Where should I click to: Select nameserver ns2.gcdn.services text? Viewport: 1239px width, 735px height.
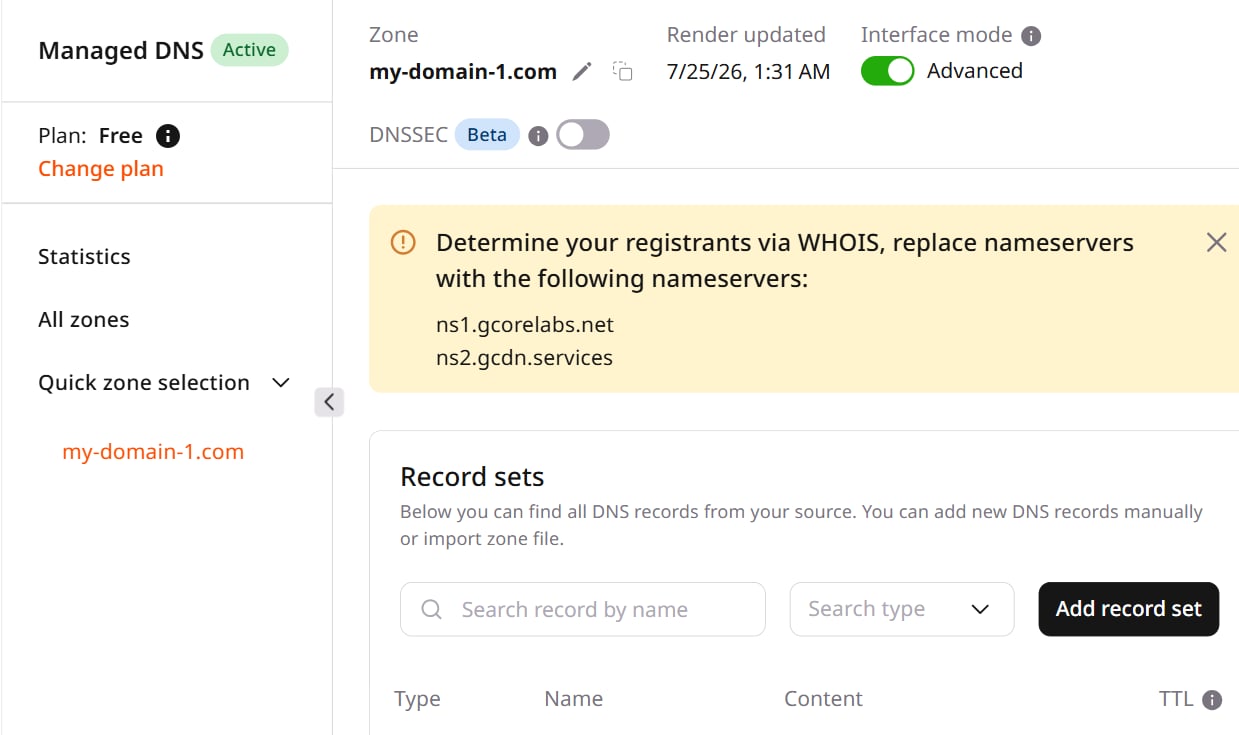click(524, 358)
